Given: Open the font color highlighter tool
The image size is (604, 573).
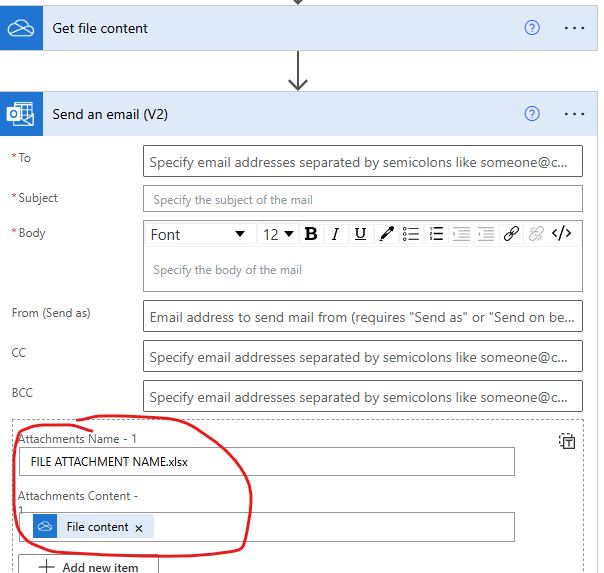Looking at the screenshot, I should click(x=386, y=234).
